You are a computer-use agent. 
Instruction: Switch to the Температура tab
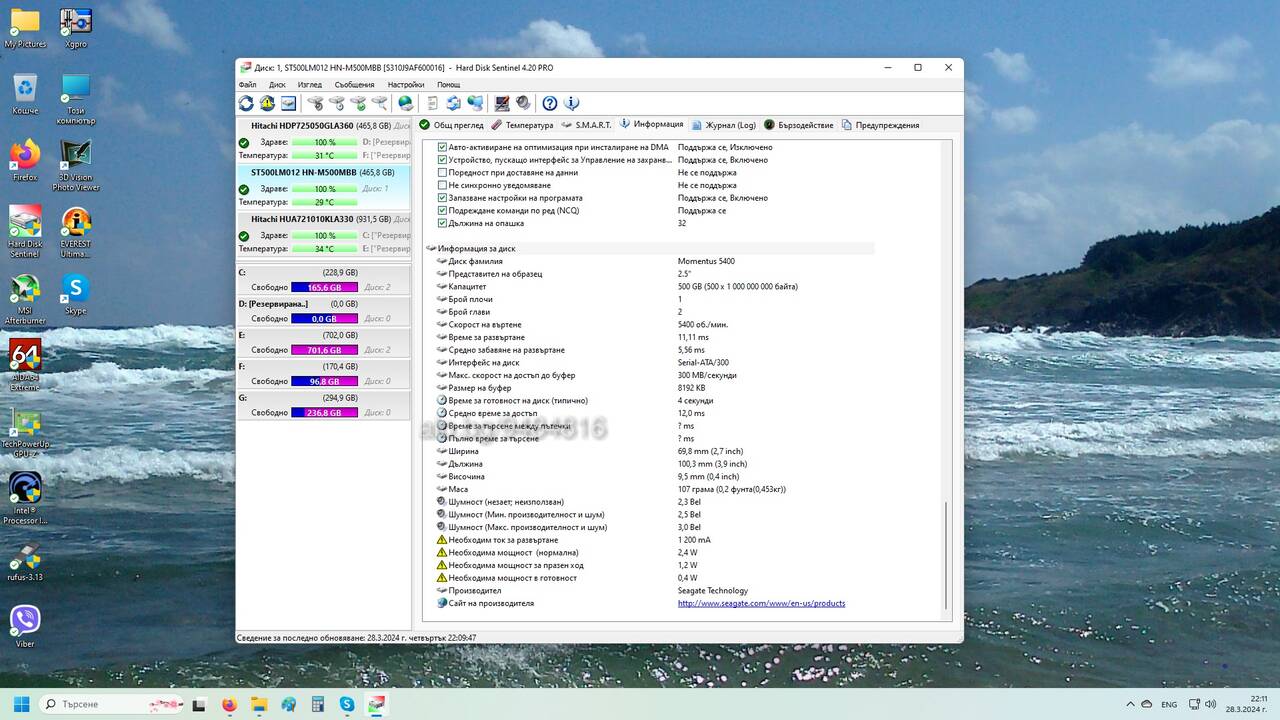pyautogui.click(x=521, y=125)
